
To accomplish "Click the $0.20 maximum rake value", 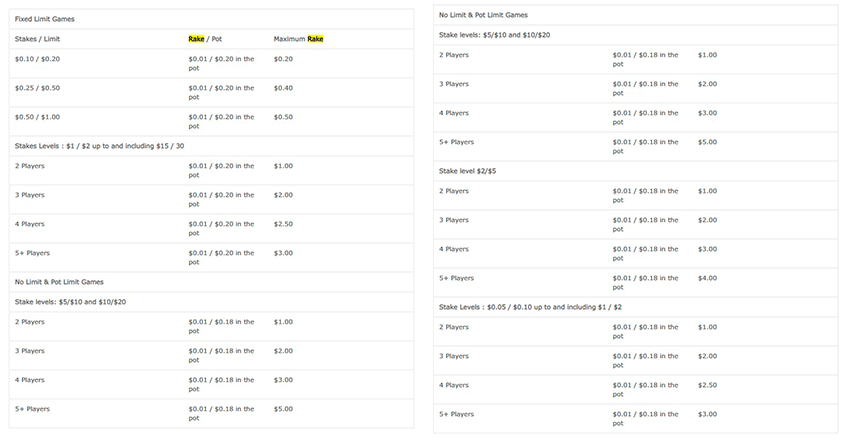I will pos(283,59).
